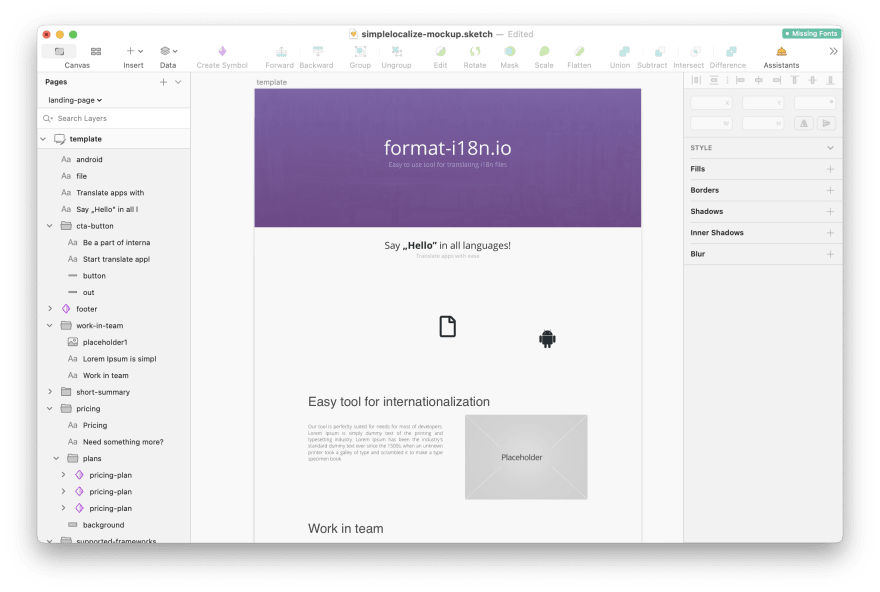Show more toolbar items via double chevron
Image resolution: width=880 pixels, height=592 pixels.
pyautogui.click(x=833, y=52)
